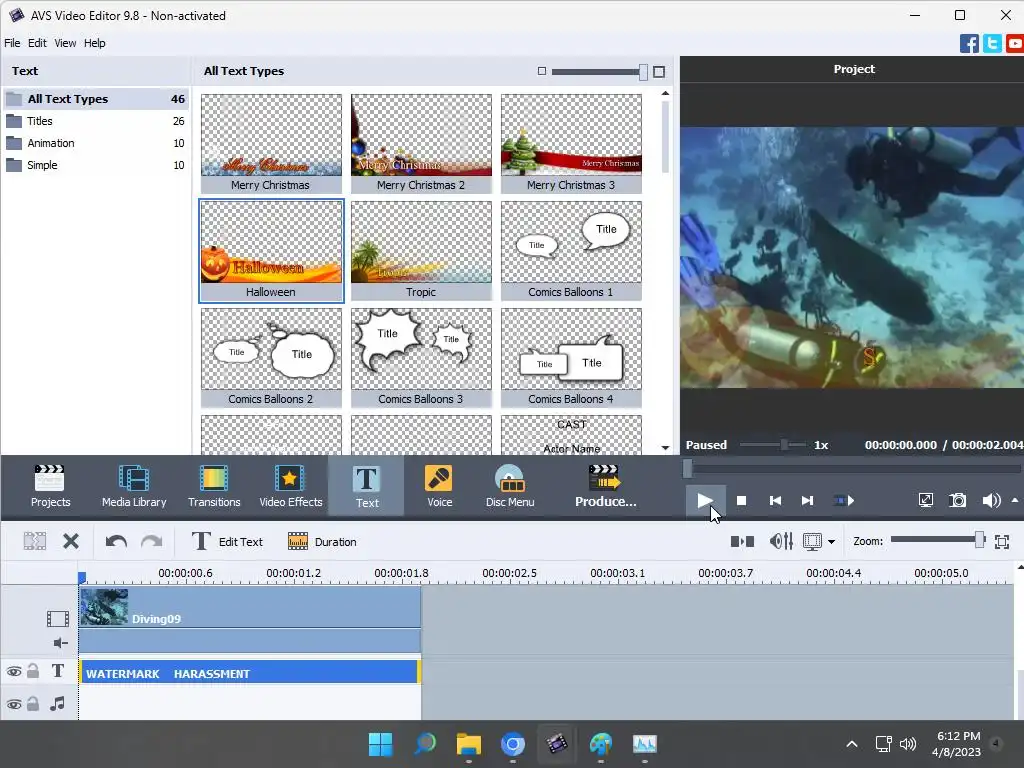Toggle lock on the music track
Screen dimensions: 1024x768
pyautogui.click(x=33, y=703)
